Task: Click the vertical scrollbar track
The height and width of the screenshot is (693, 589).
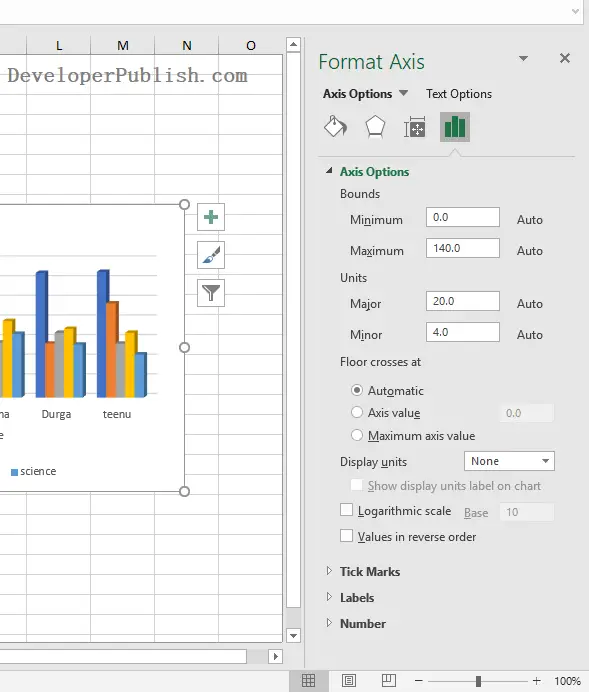Action: coord(293,618)
